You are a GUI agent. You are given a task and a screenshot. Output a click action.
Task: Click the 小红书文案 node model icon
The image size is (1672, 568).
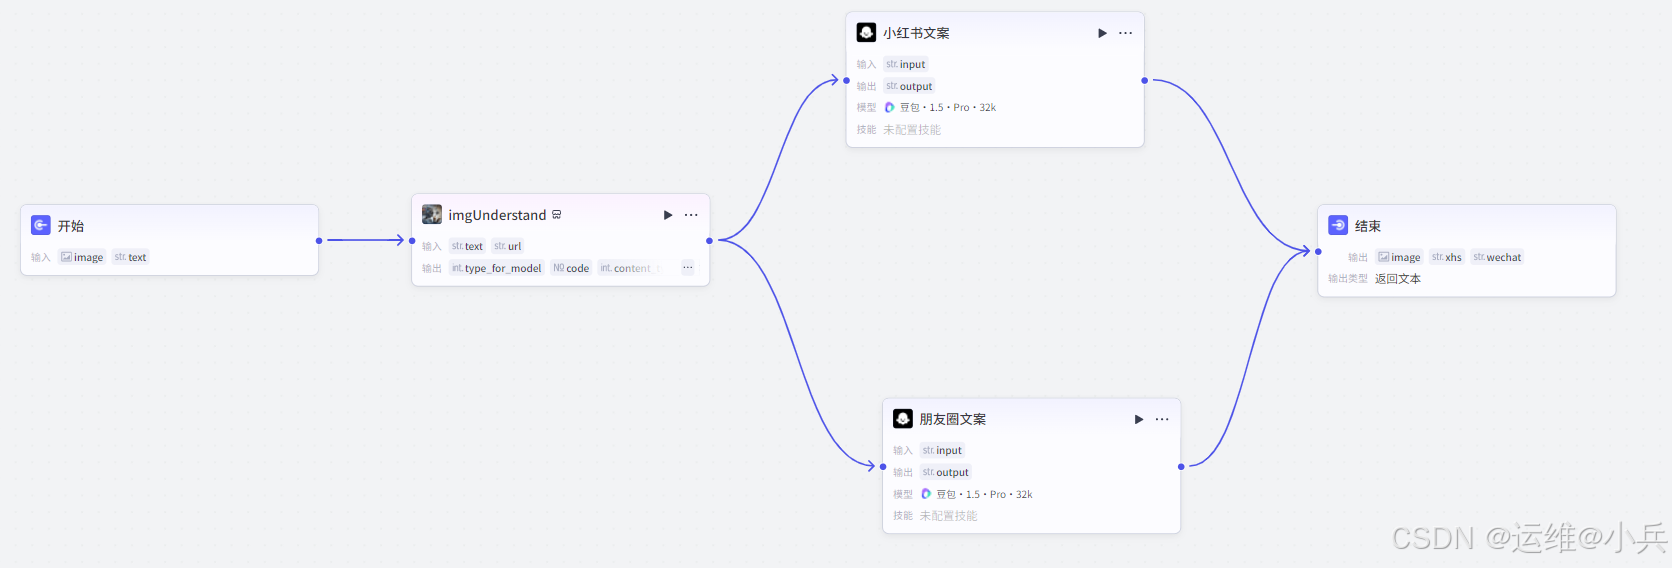pos(866,32)
